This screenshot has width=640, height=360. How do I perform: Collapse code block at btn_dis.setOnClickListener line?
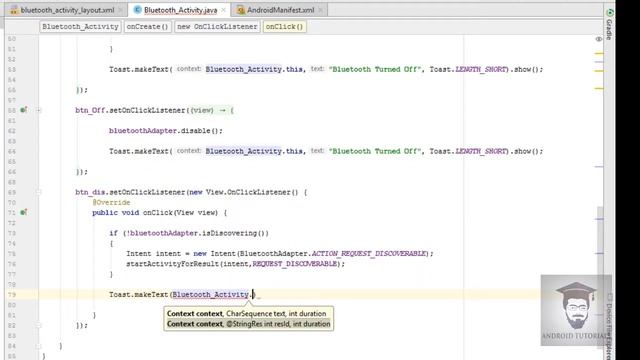pos(38,192)
